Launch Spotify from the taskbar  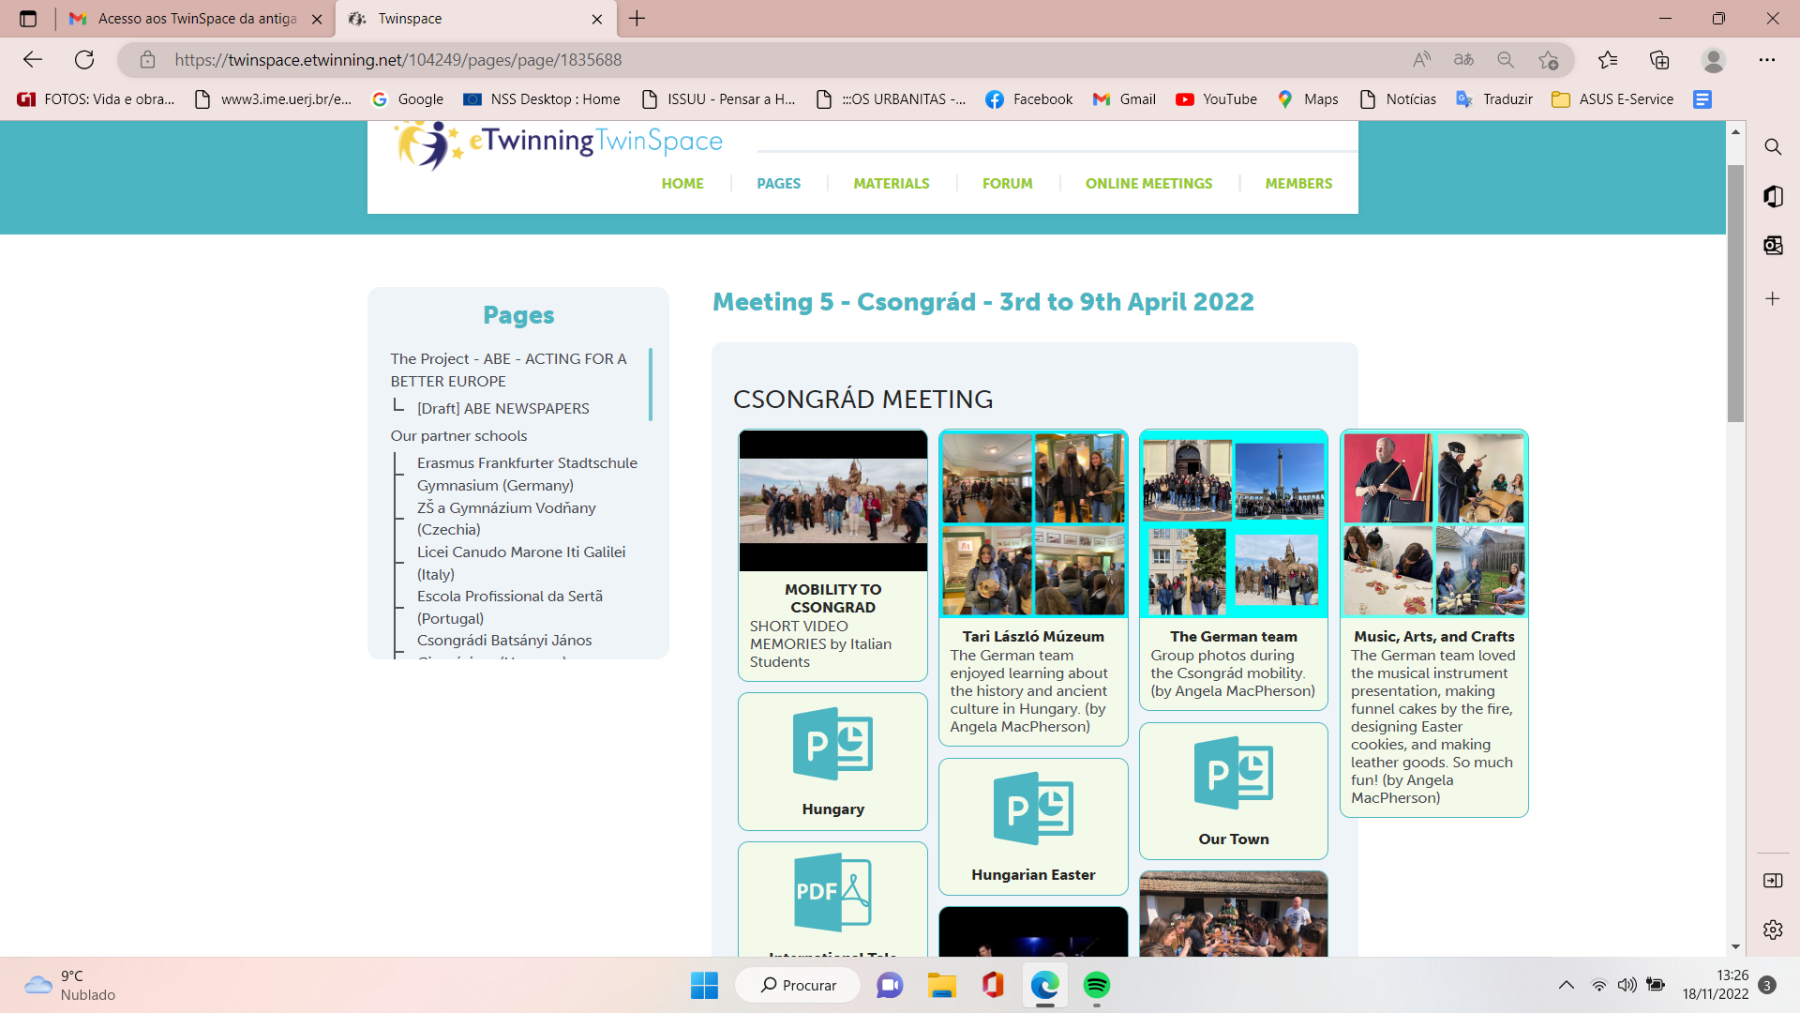[1097, 985]
